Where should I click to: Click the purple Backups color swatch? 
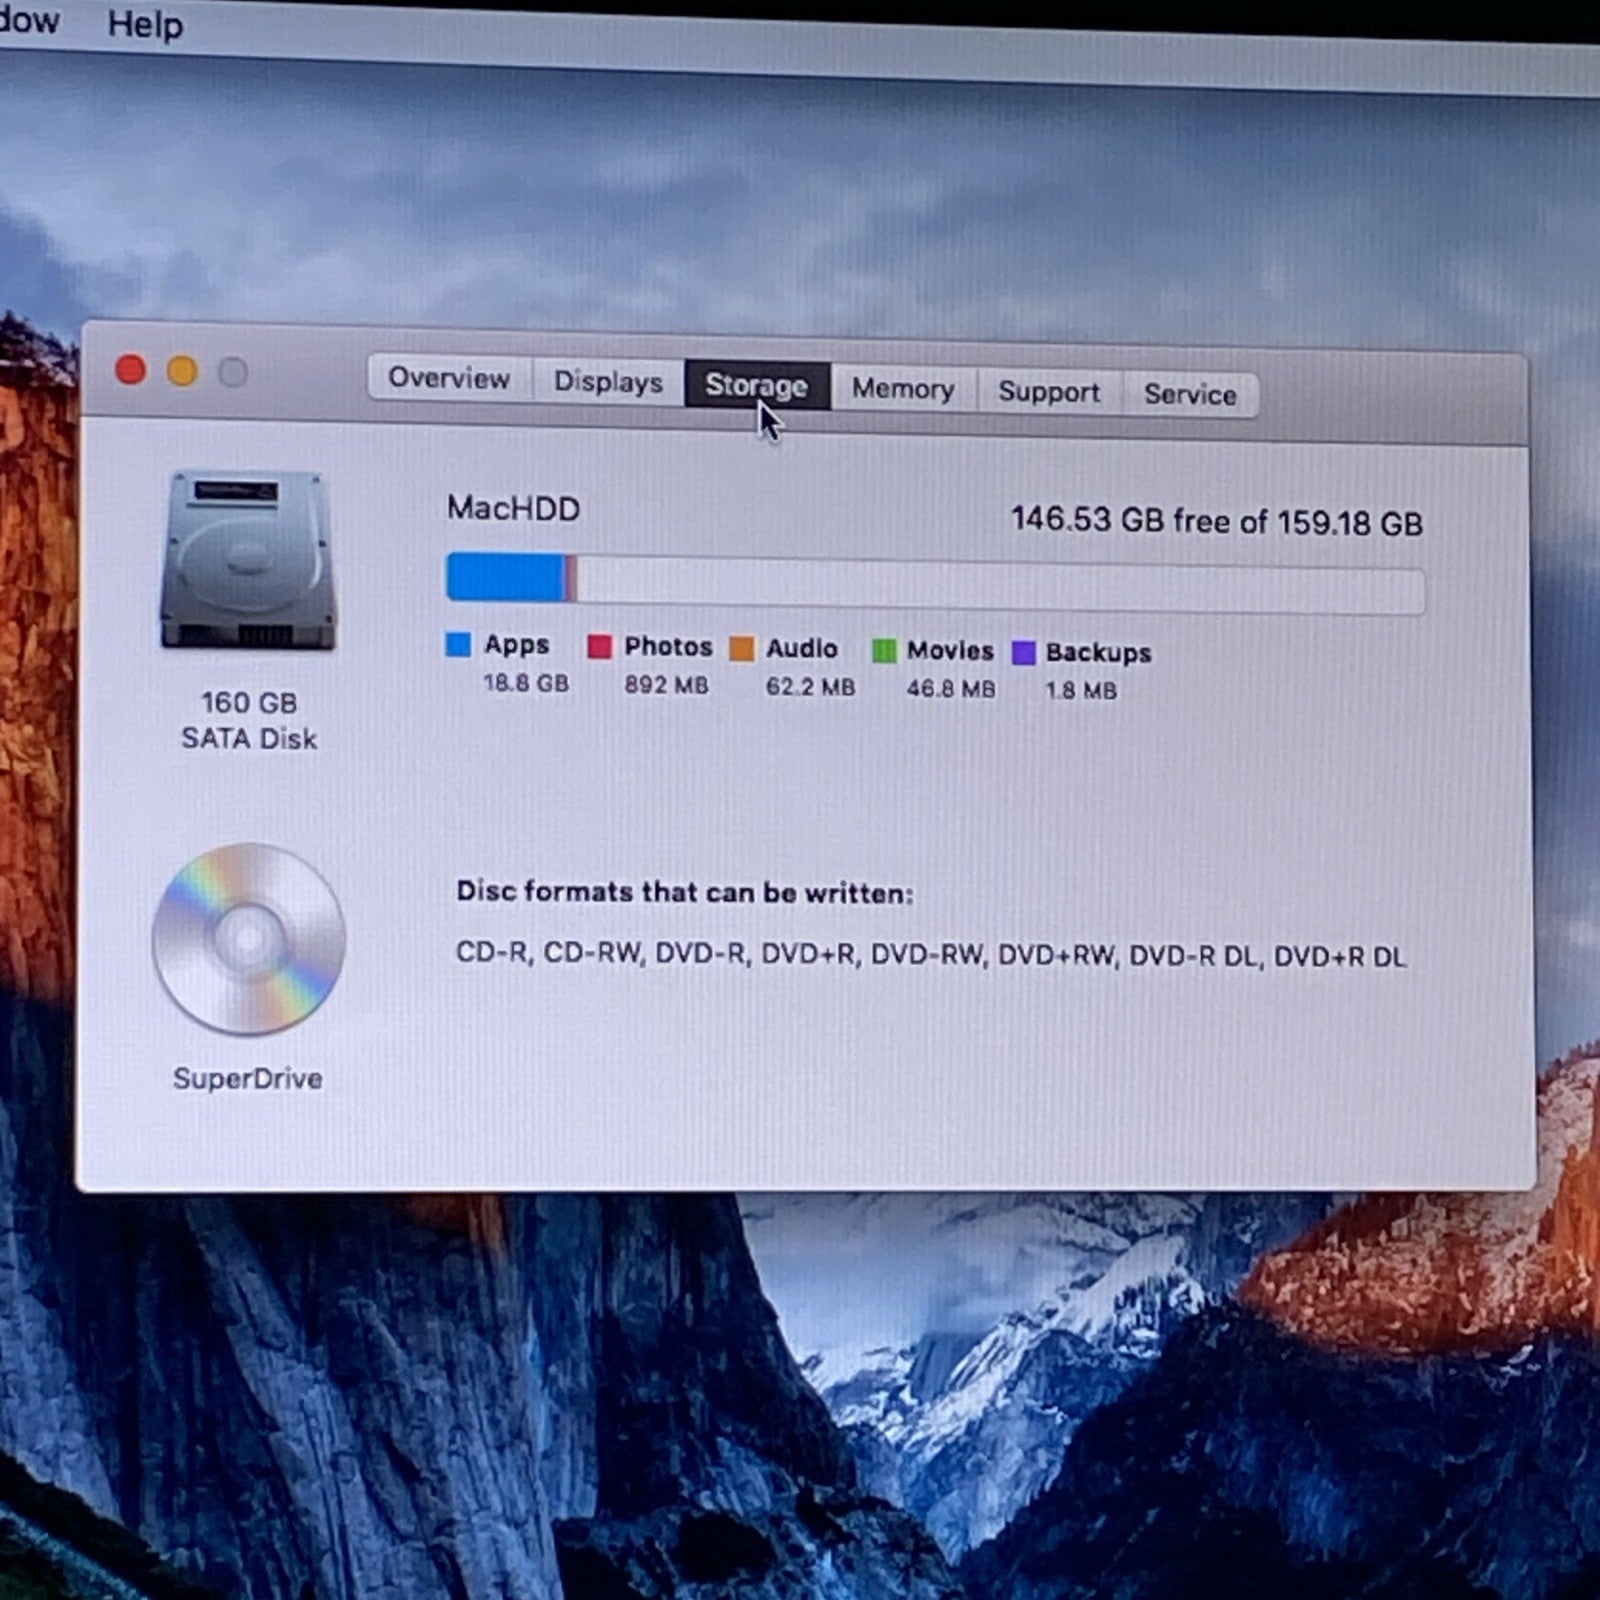coord(1024,653)
